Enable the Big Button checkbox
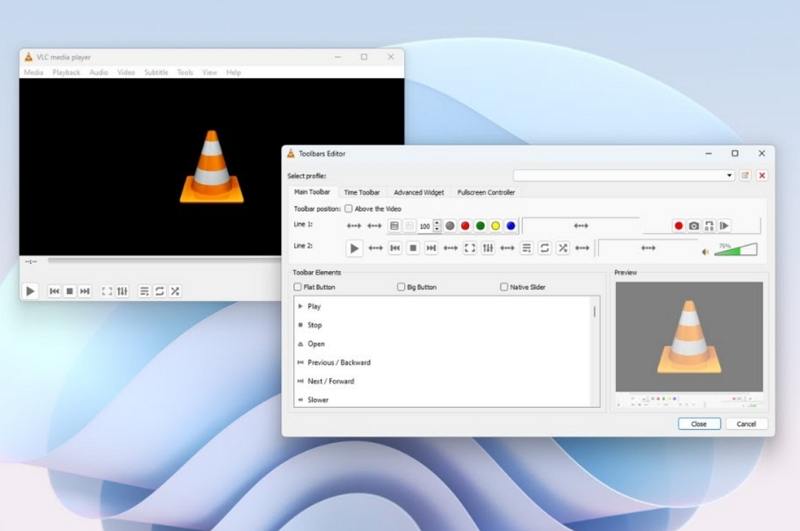Screen dimensions: 800x531 point(401,287)
